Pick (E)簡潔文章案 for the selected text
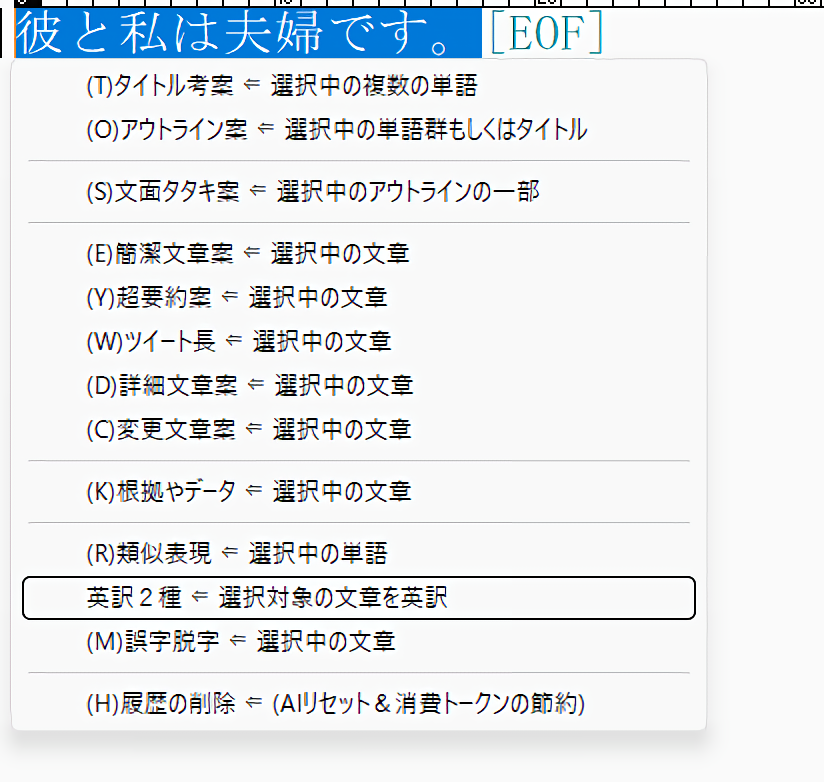Viewport: 824px width, 782px height. point(248,254)
